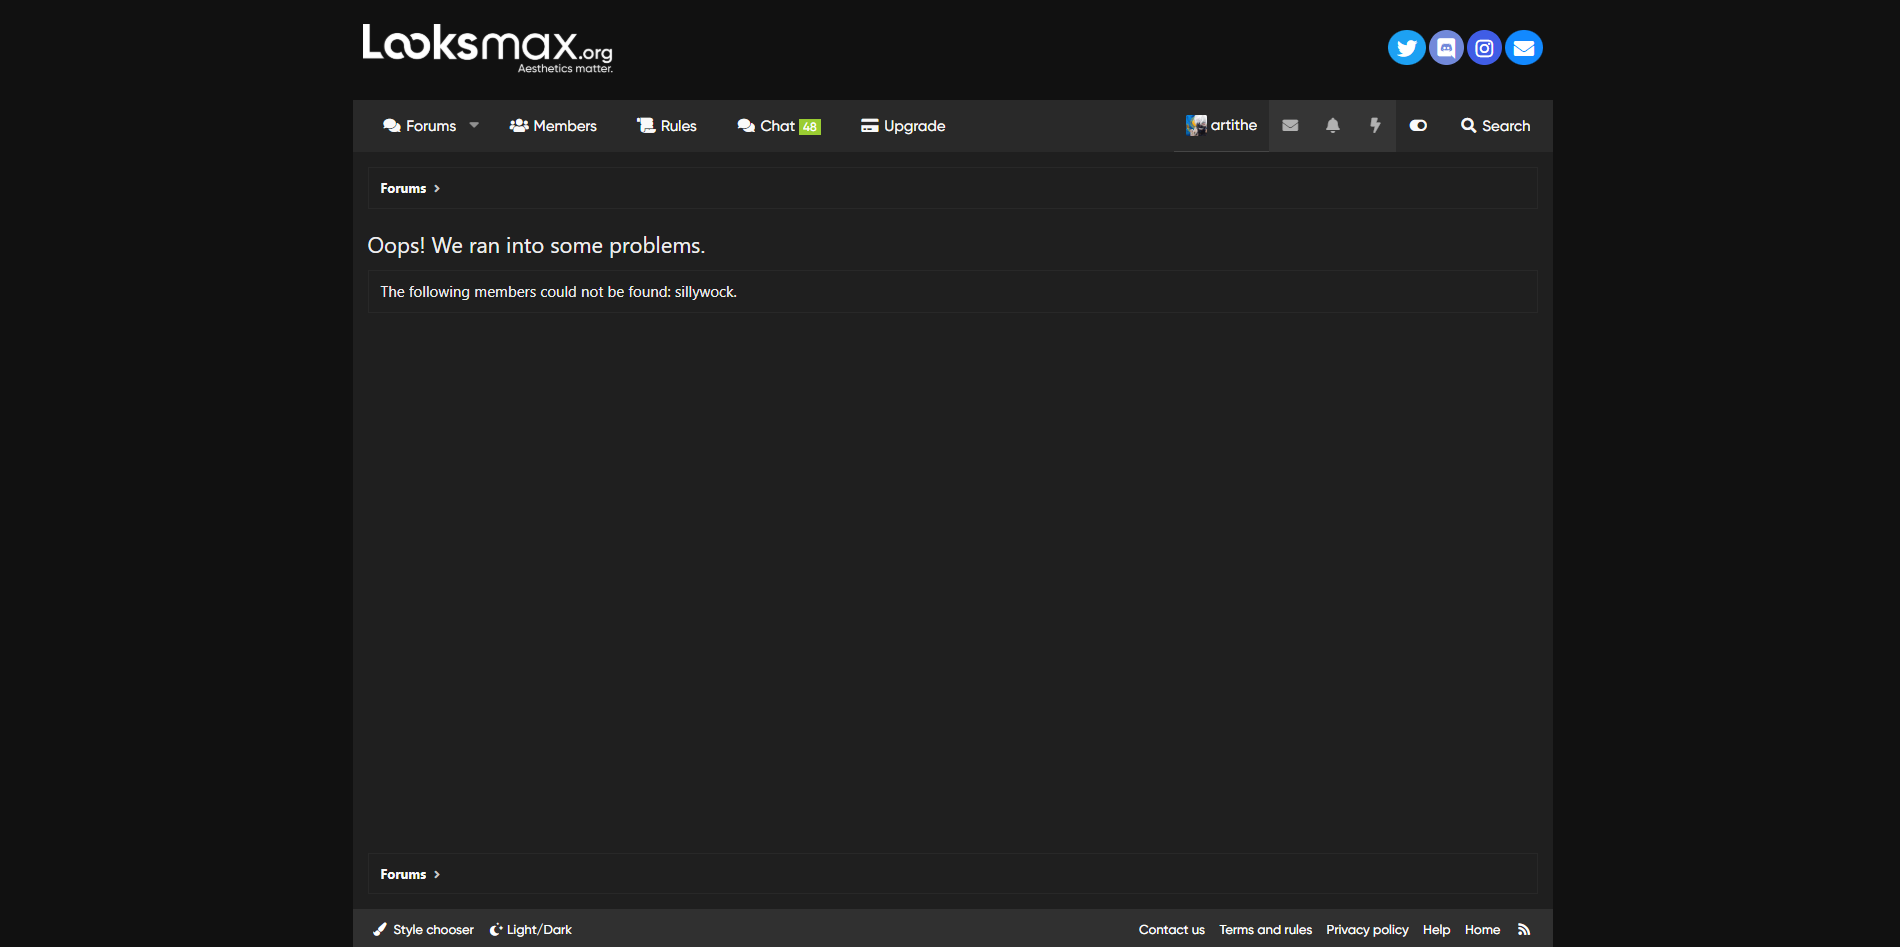Open the artithe account menu
1900x947 pixels.
click(1221, 126)
